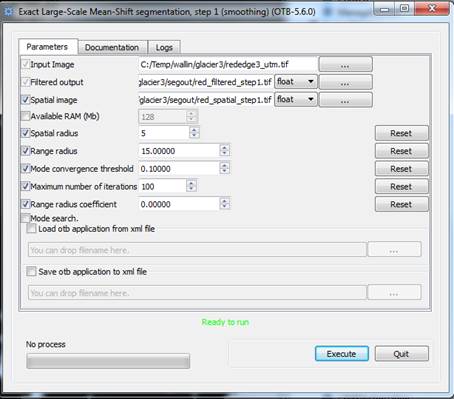Image resolution: width=454 pixels, height=399 pixels.
Task: Reset the Mode convergence threshold value
Action: 401,169
